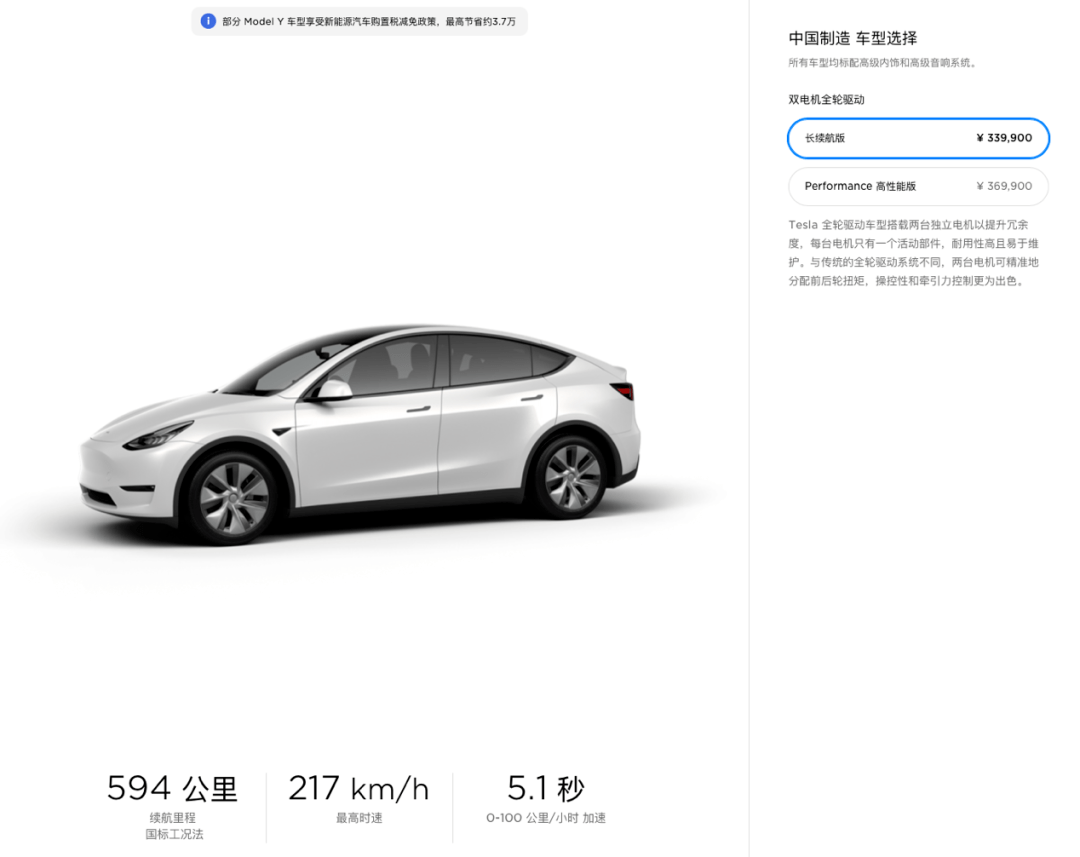Open the Model Y purchase tax notice banner
Screen dimensions: 1080x857
pyautogui.click(x=360, y=21)
